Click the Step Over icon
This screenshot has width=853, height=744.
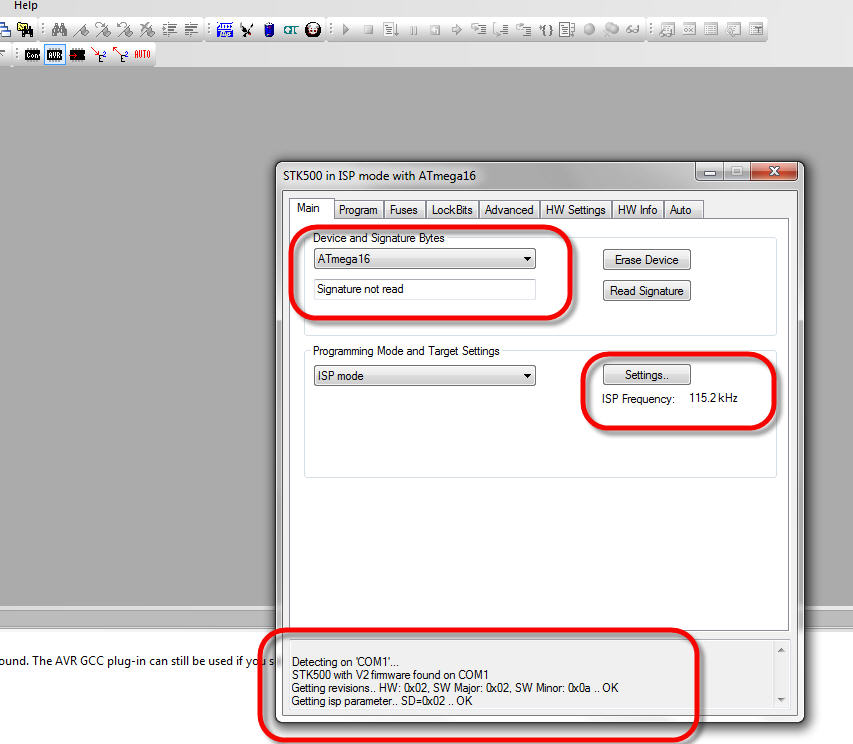tap(500, 29)
